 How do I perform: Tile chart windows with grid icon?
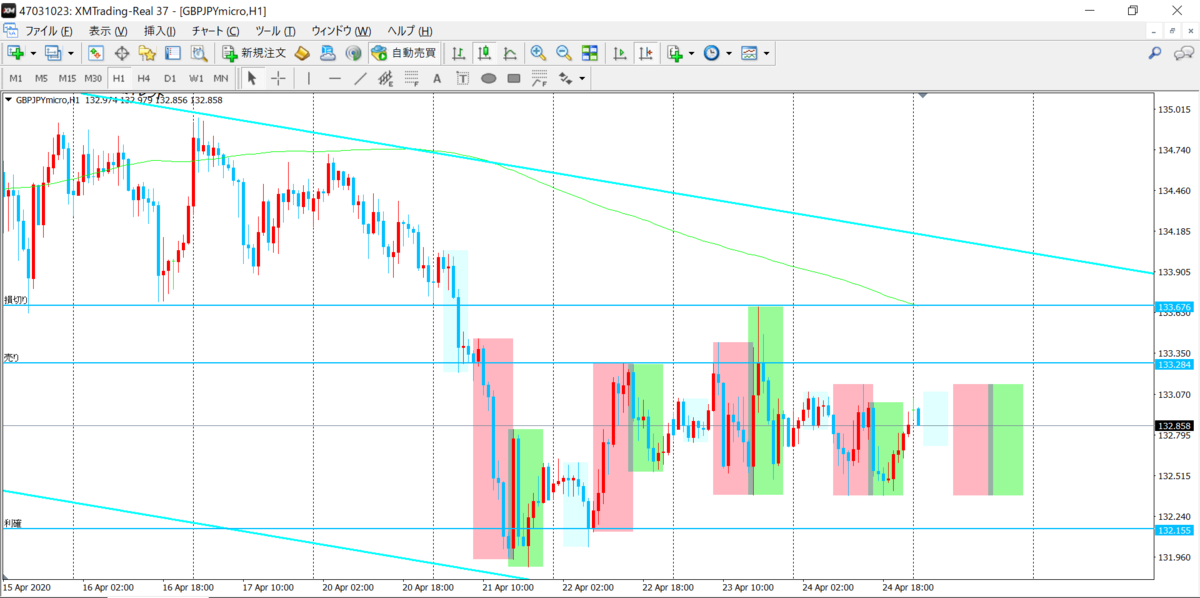(x=590, y=53)
